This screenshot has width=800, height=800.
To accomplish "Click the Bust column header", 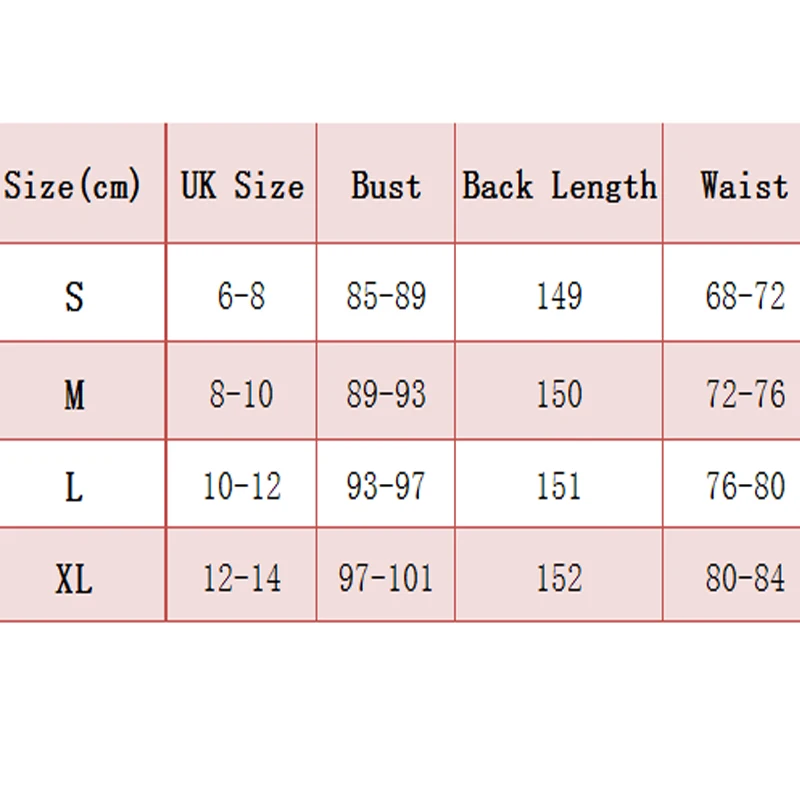I will tap(386, 186).
